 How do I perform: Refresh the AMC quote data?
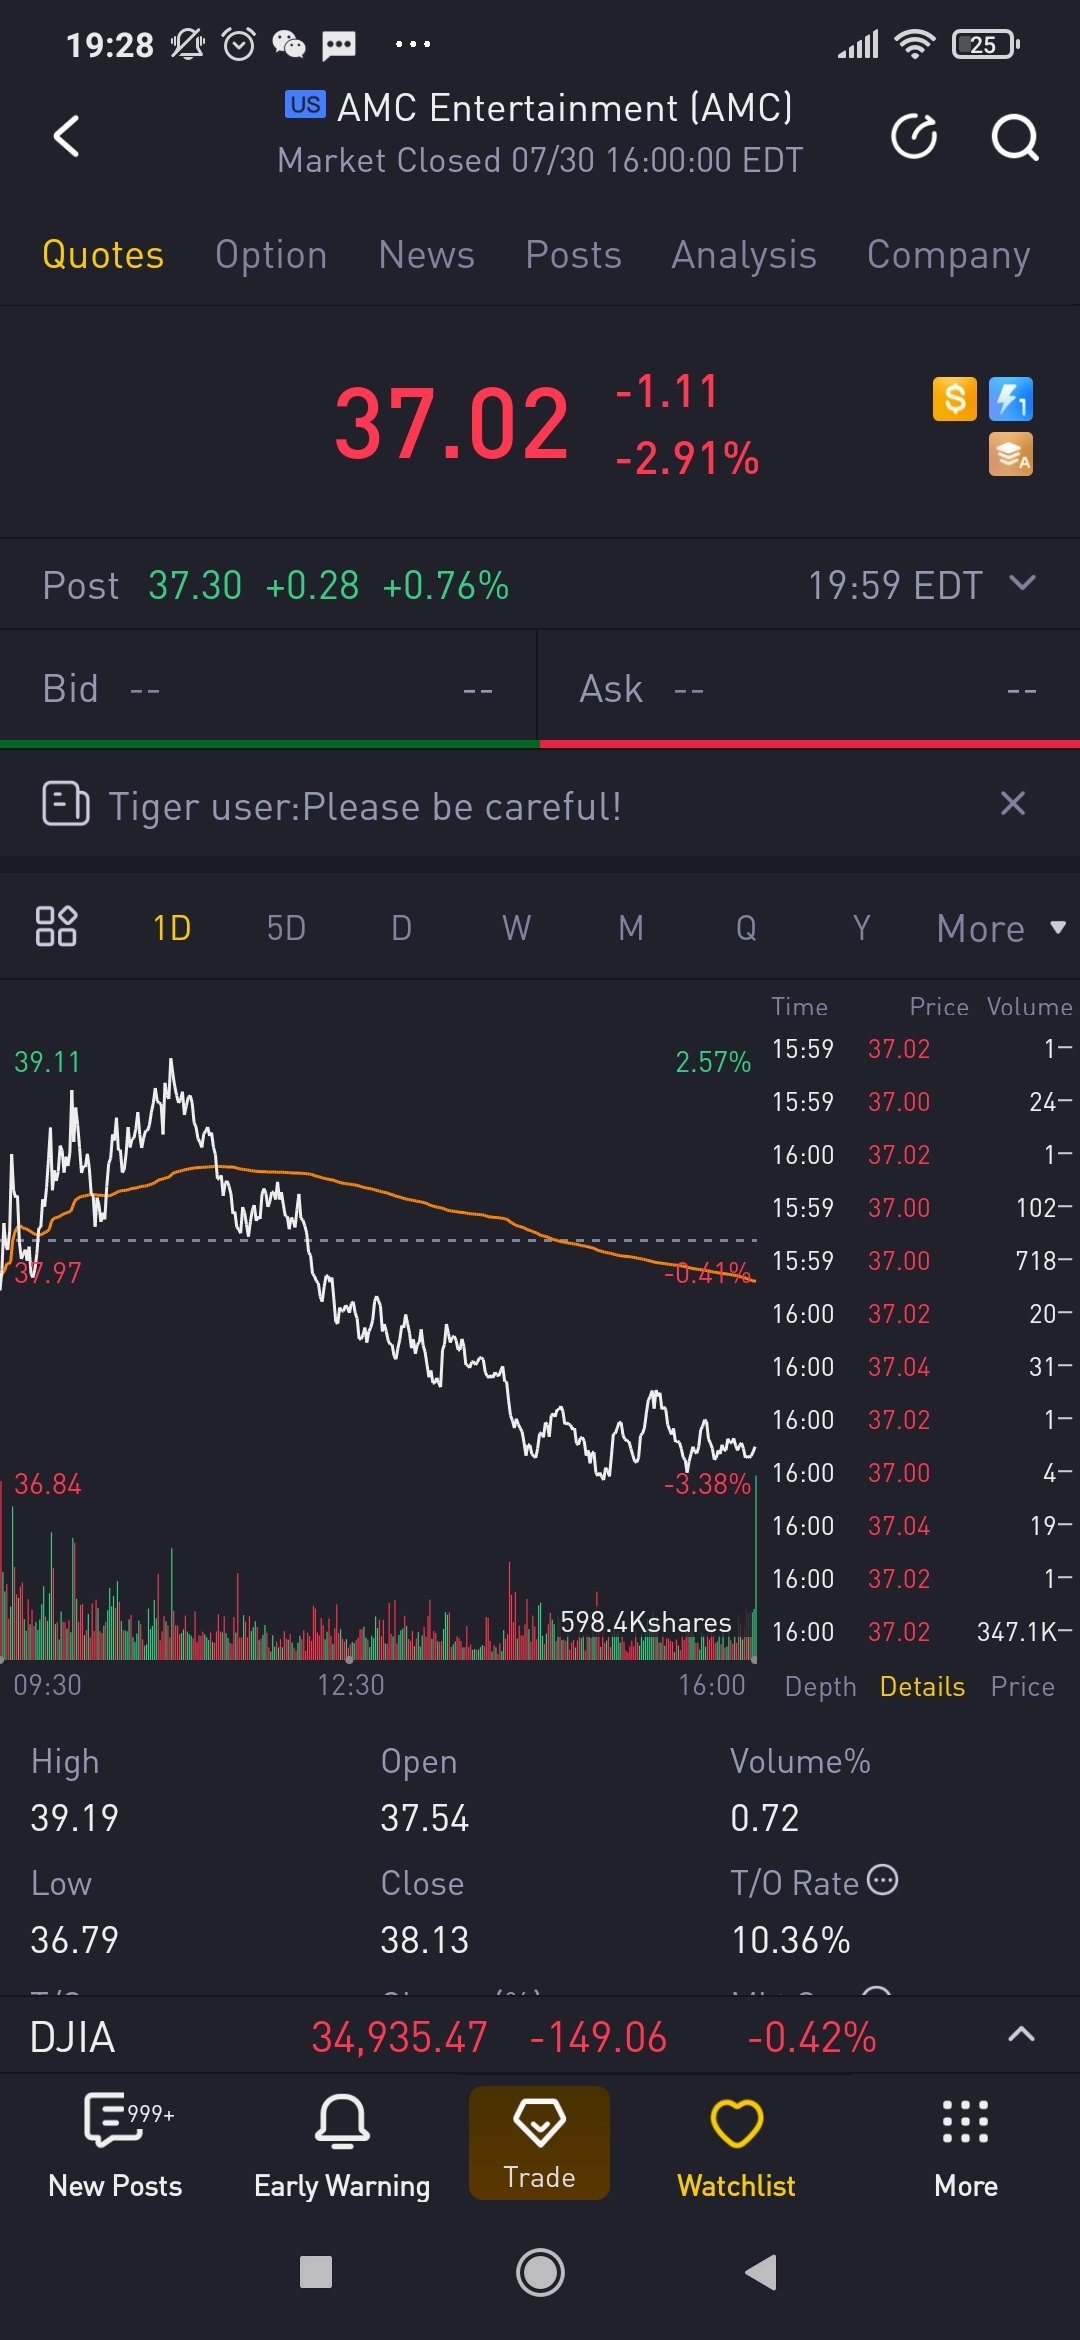click(x=914, y=136)
